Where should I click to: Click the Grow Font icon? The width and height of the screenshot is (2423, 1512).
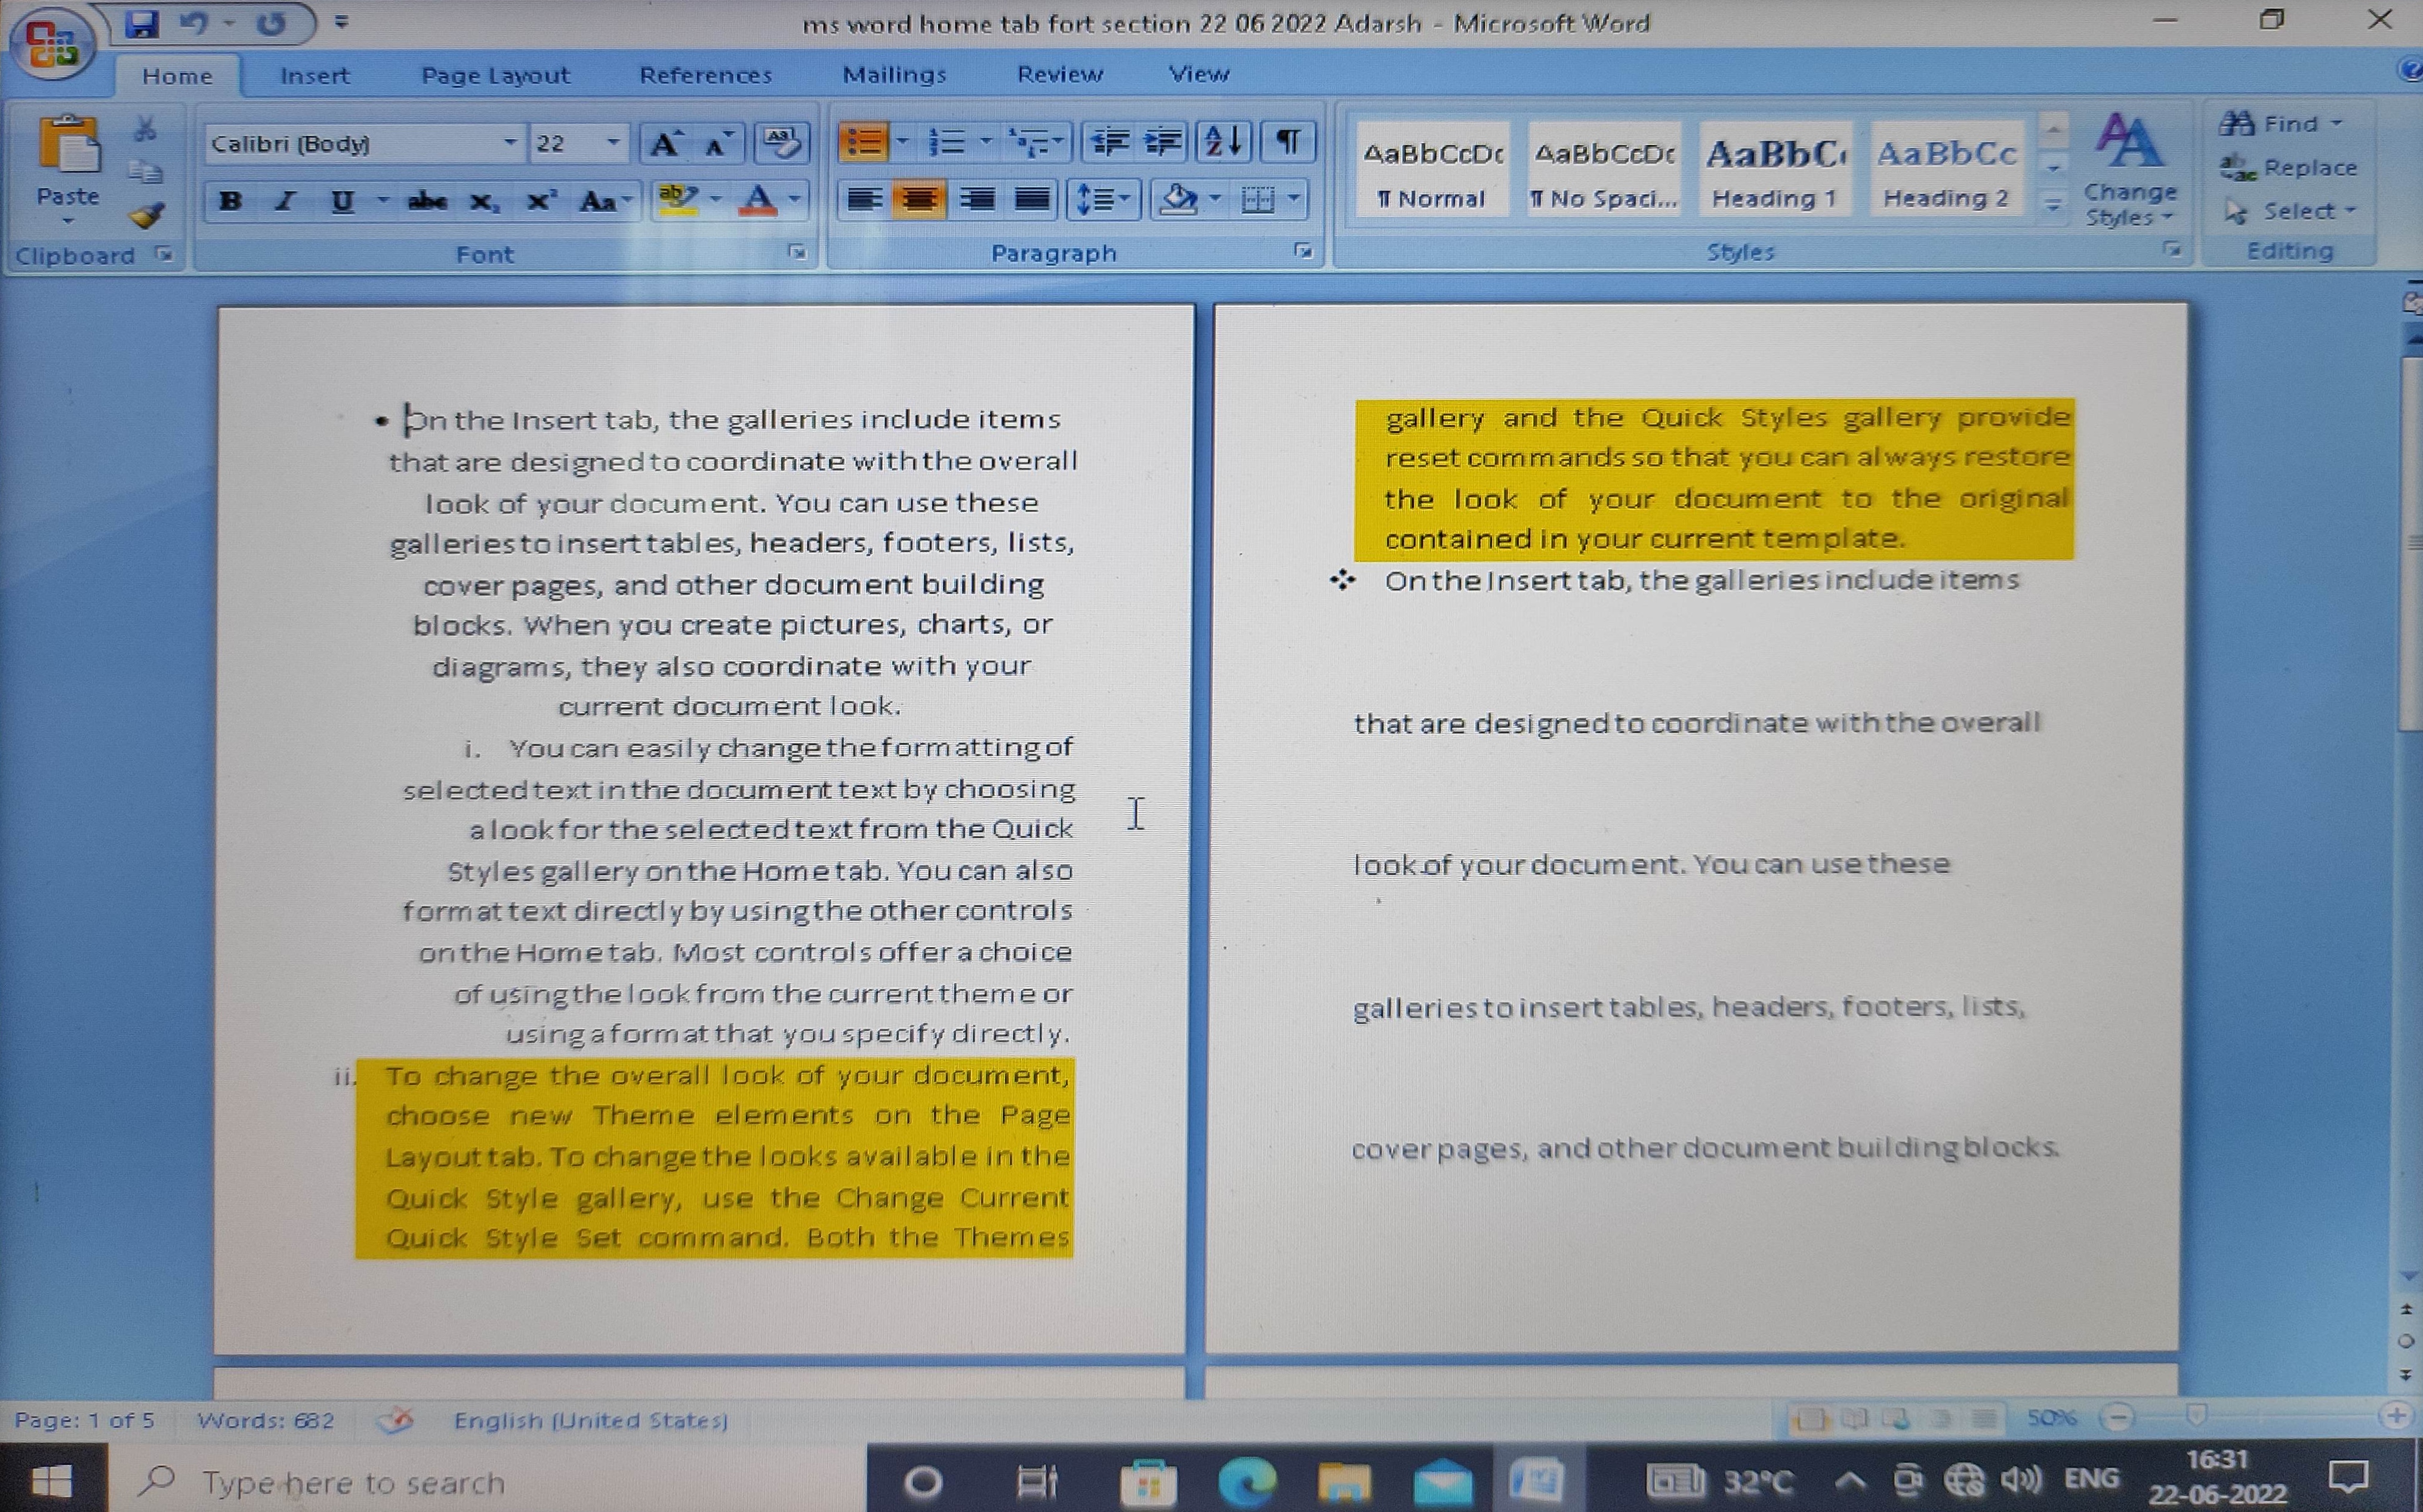(x=665, y=144)
